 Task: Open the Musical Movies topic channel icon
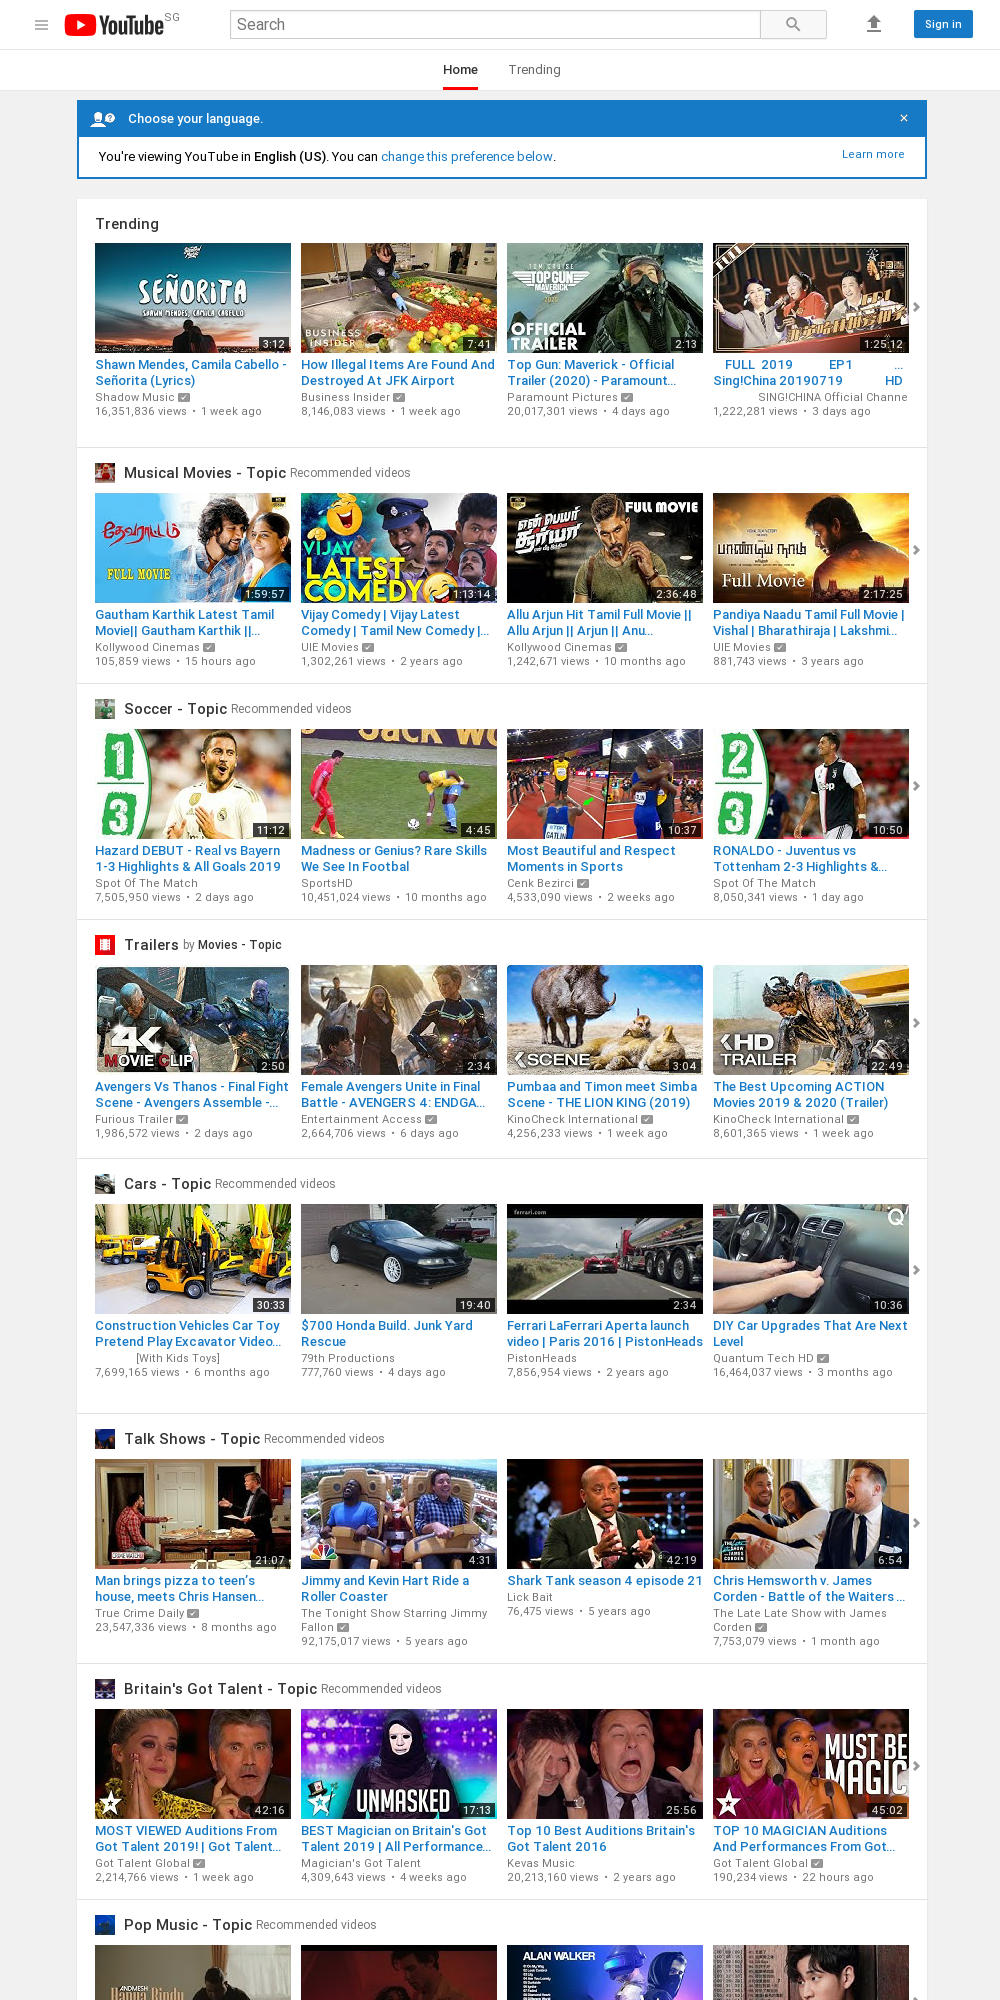pyautogui.click(x=105, y=472)
